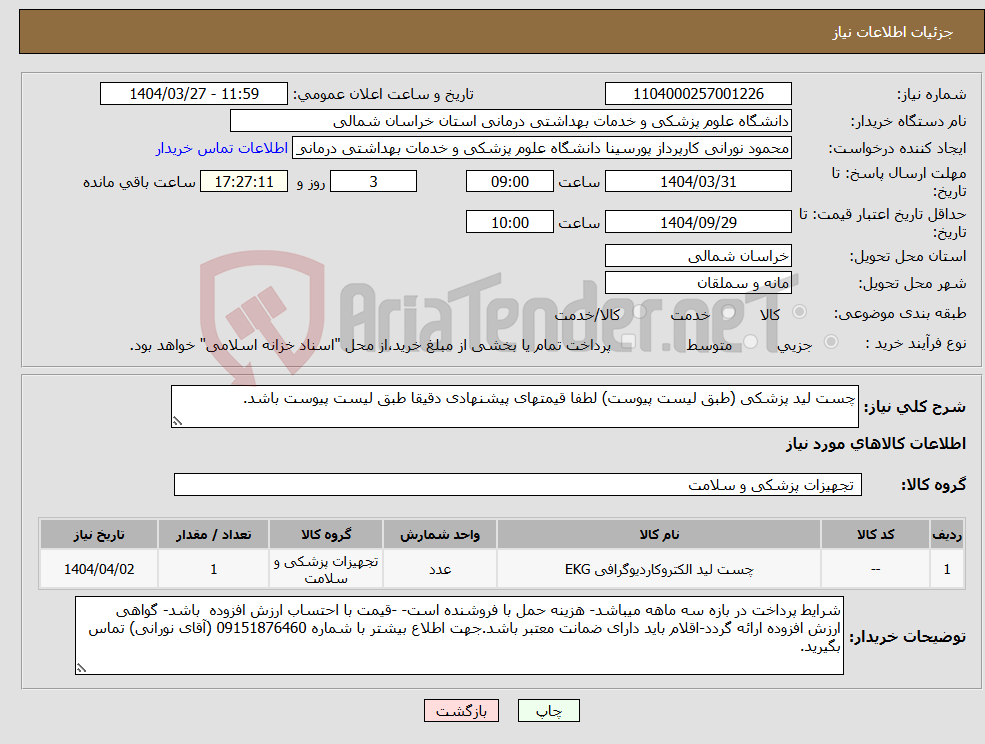Viewport: 985px width, 744px height.
Task: Choose کالا/خدمت classification option
Action: 638,311
